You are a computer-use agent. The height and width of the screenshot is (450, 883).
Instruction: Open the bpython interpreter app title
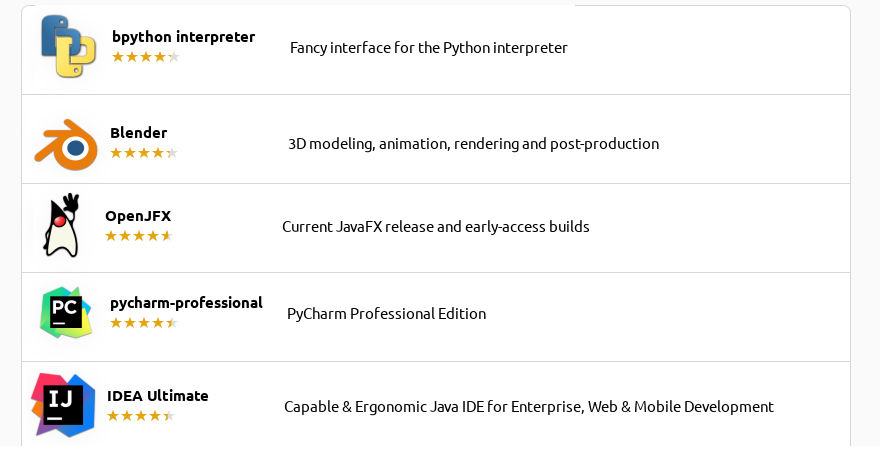coord(184,37)
